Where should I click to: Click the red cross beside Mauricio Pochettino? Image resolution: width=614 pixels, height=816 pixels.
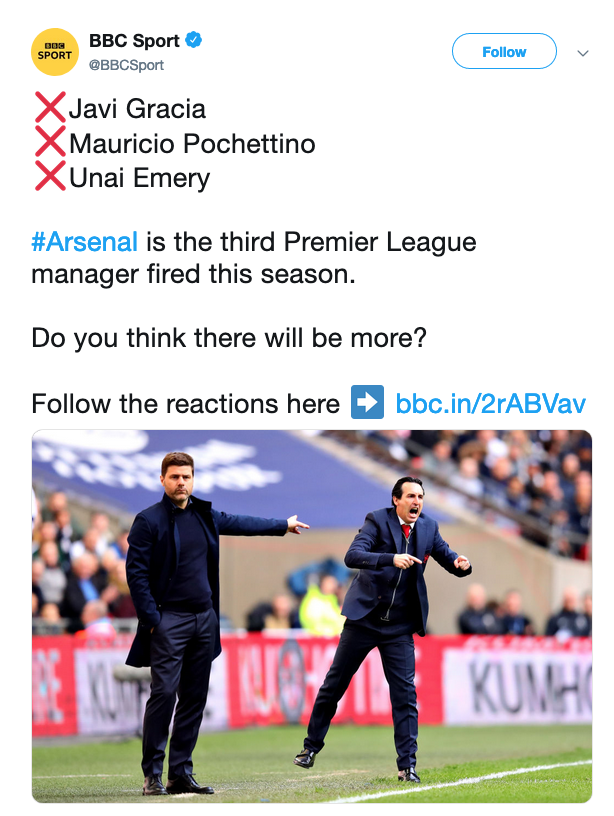pyautogui.click(x=49, y=143)
